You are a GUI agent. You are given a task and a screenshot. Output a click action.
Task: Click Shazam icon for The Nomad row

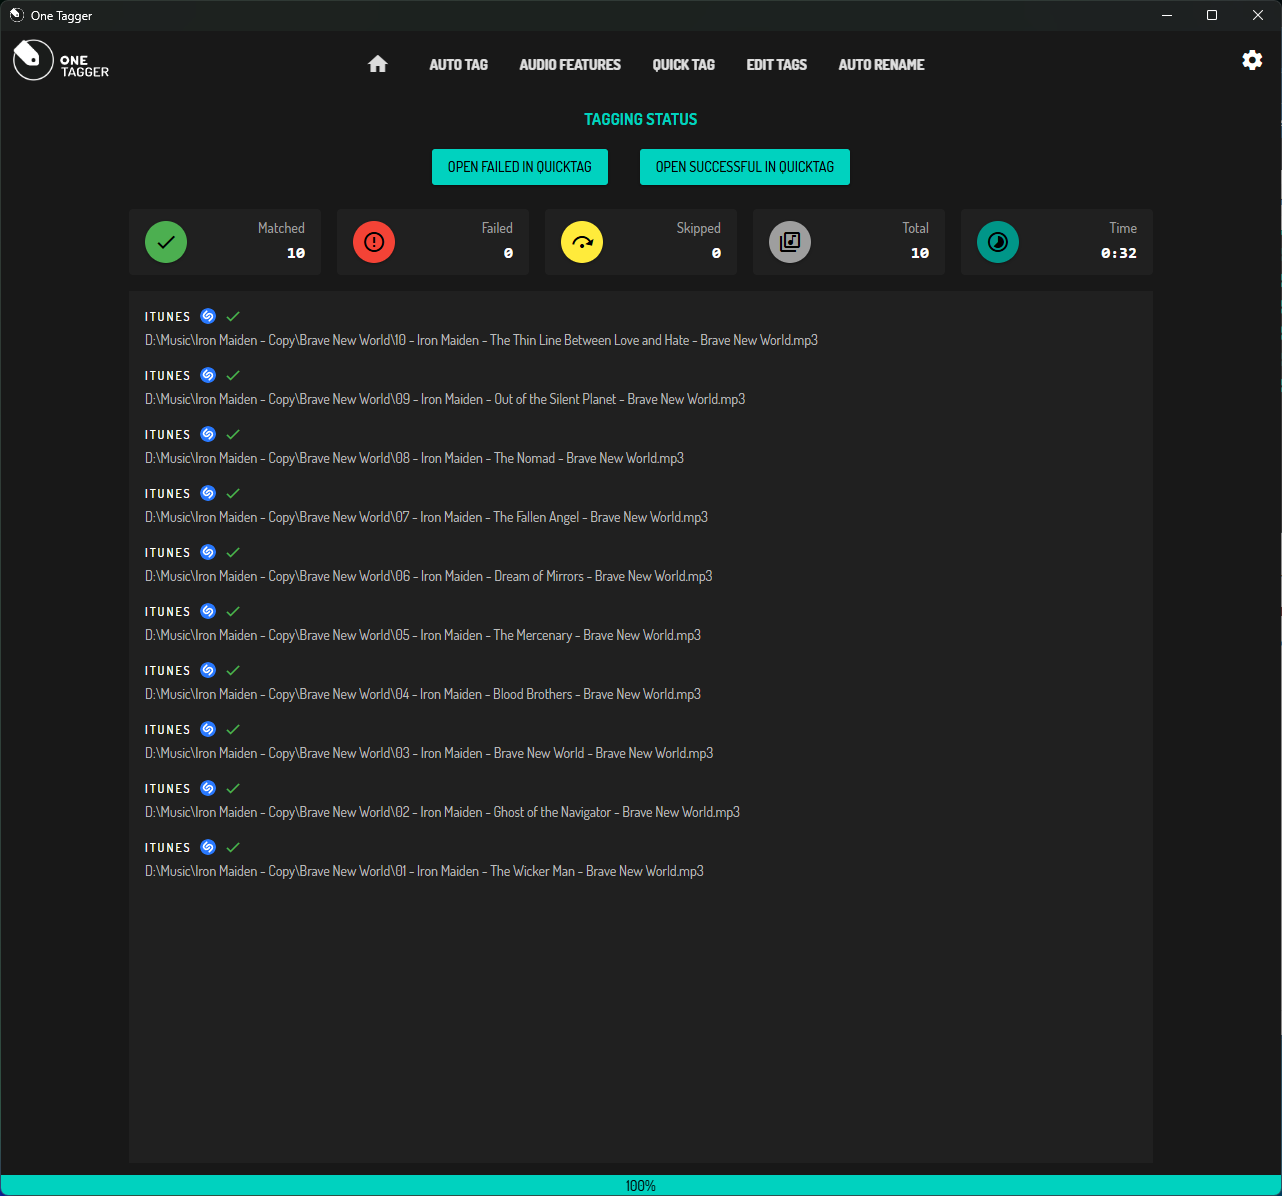click(x=208, y=434)
